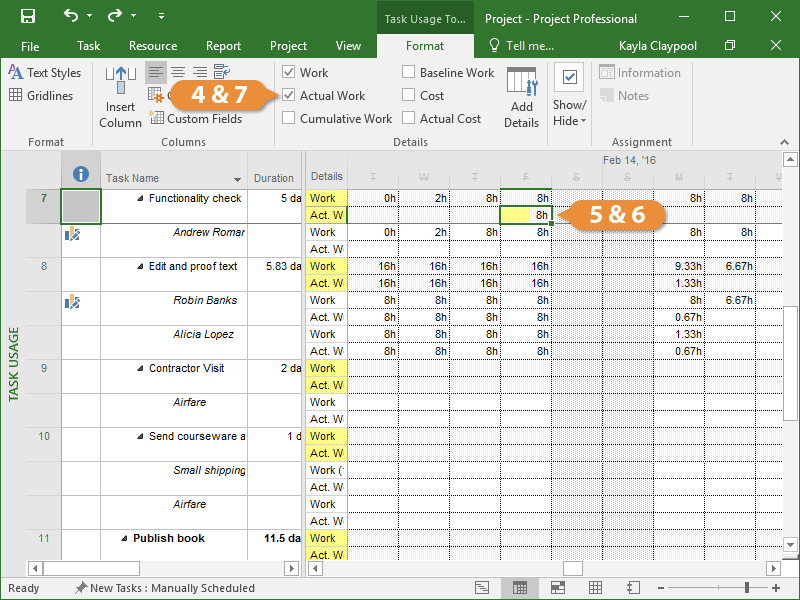Viewport: 800px width, 600px height.
Task: Select Team Planner view icon in status bar
Action: tap(557, 588)
